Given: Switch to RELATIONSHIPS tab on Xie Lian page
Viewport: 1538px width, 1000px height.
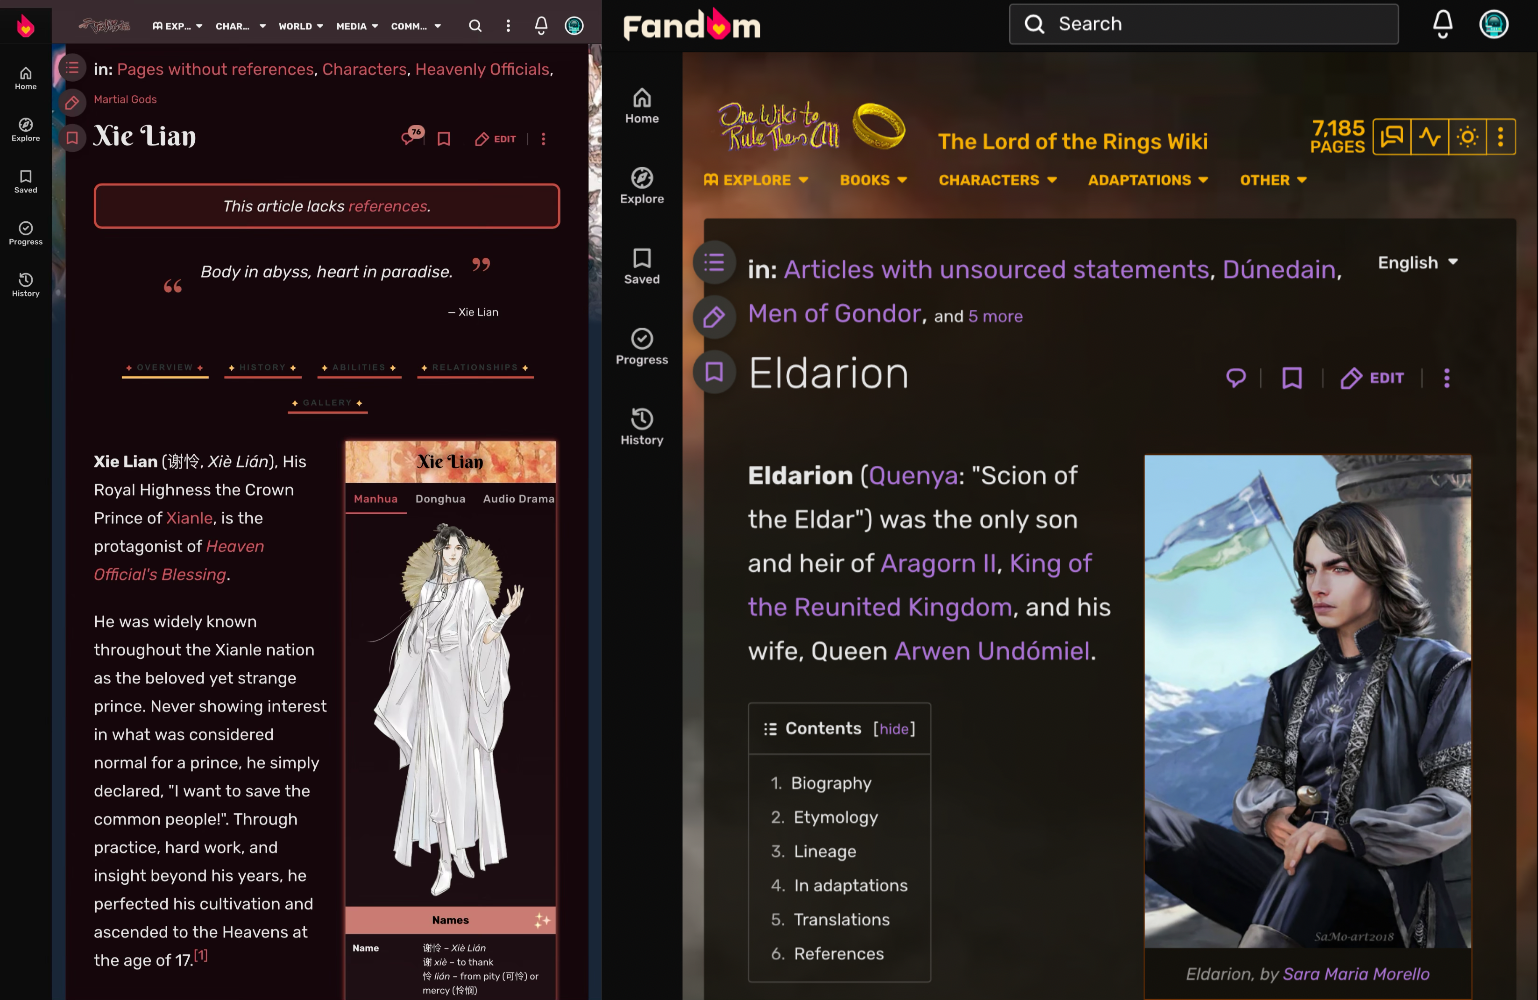Looking at the screenshot, I should tap(475, 368).
